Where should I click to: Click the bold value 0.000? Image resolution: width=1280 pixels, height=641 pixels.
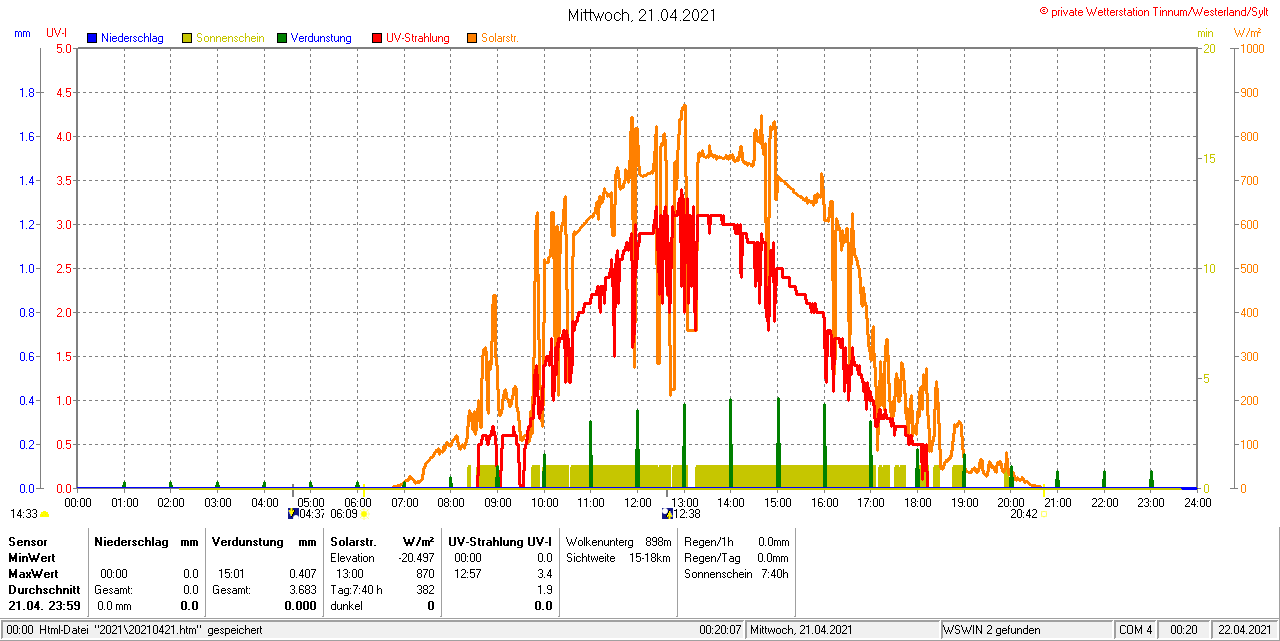coord(300,605)
